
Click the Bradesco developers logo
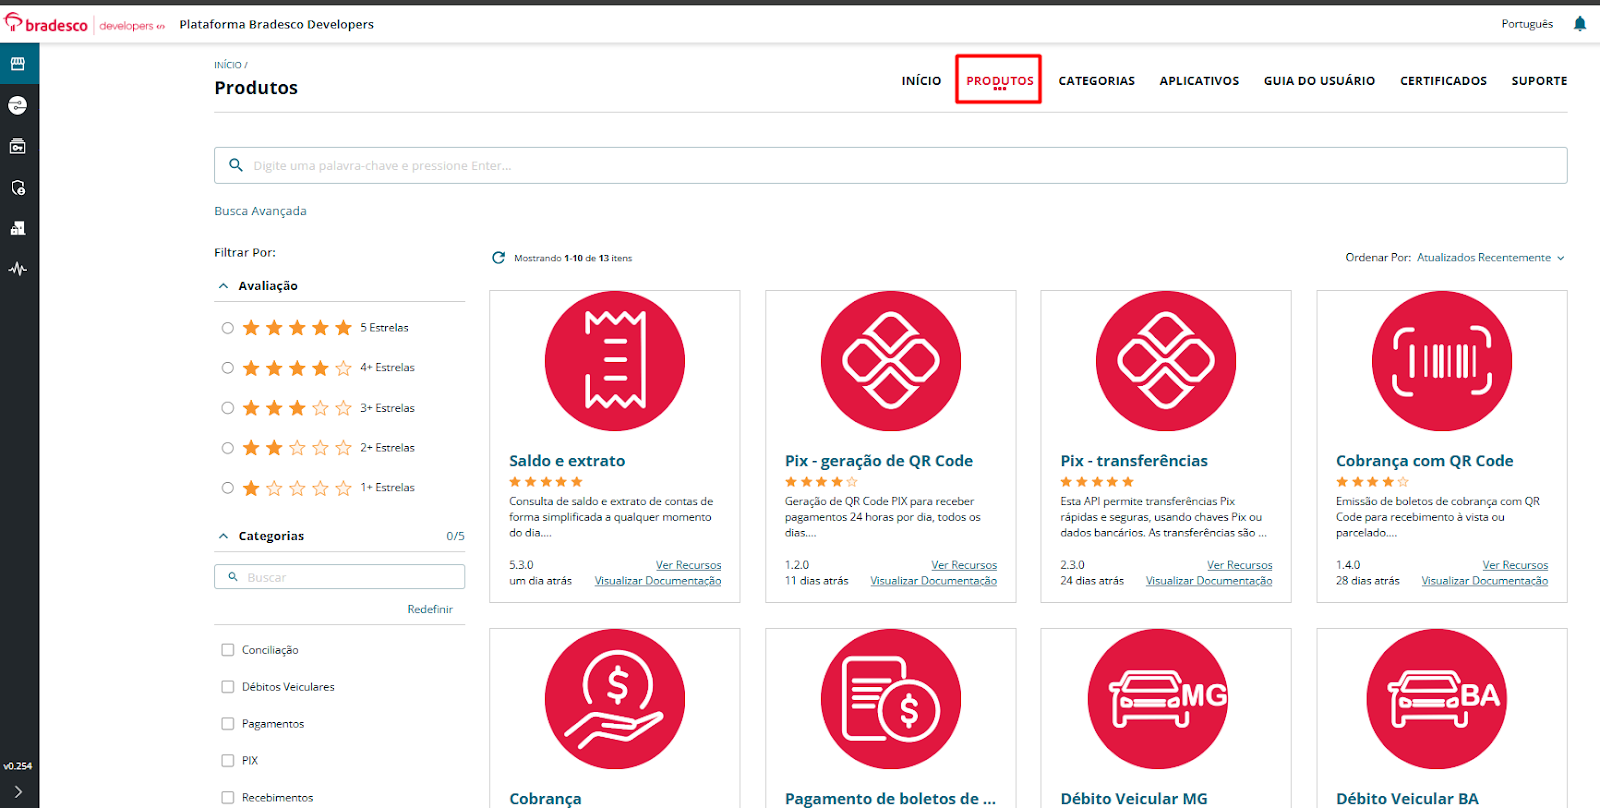[85, 24]
